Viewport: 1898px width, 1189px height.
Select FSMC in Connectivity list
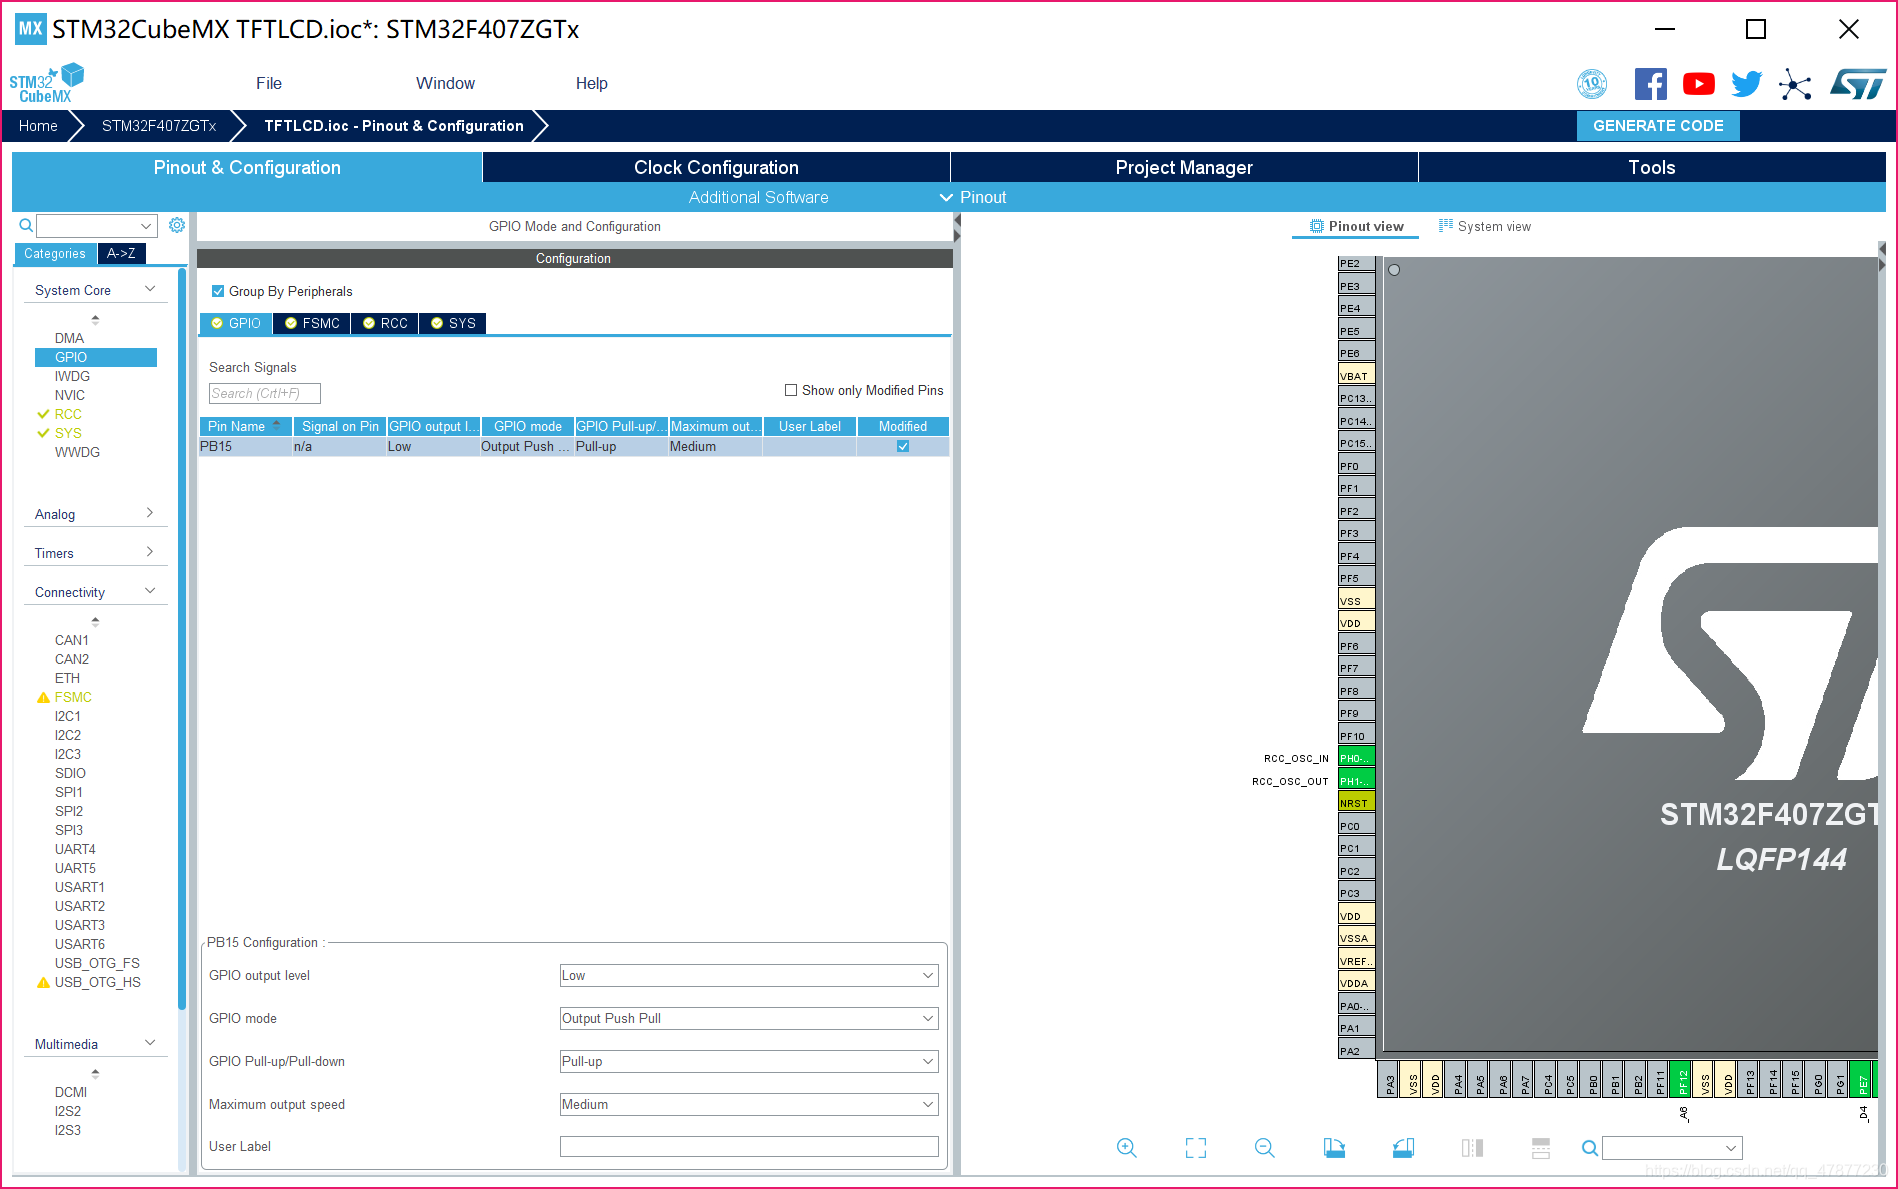[73, 697]
